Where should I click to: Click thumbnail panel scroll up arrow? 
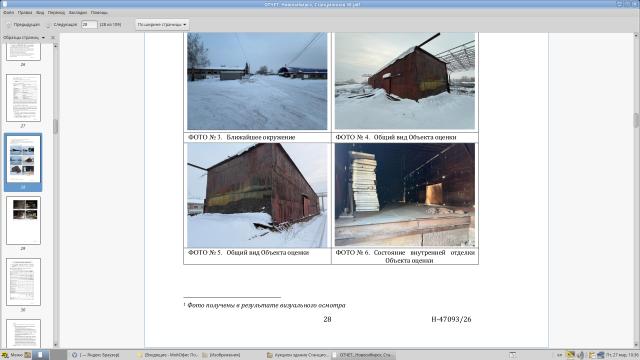pyautogui.click(x=56, y=46)
